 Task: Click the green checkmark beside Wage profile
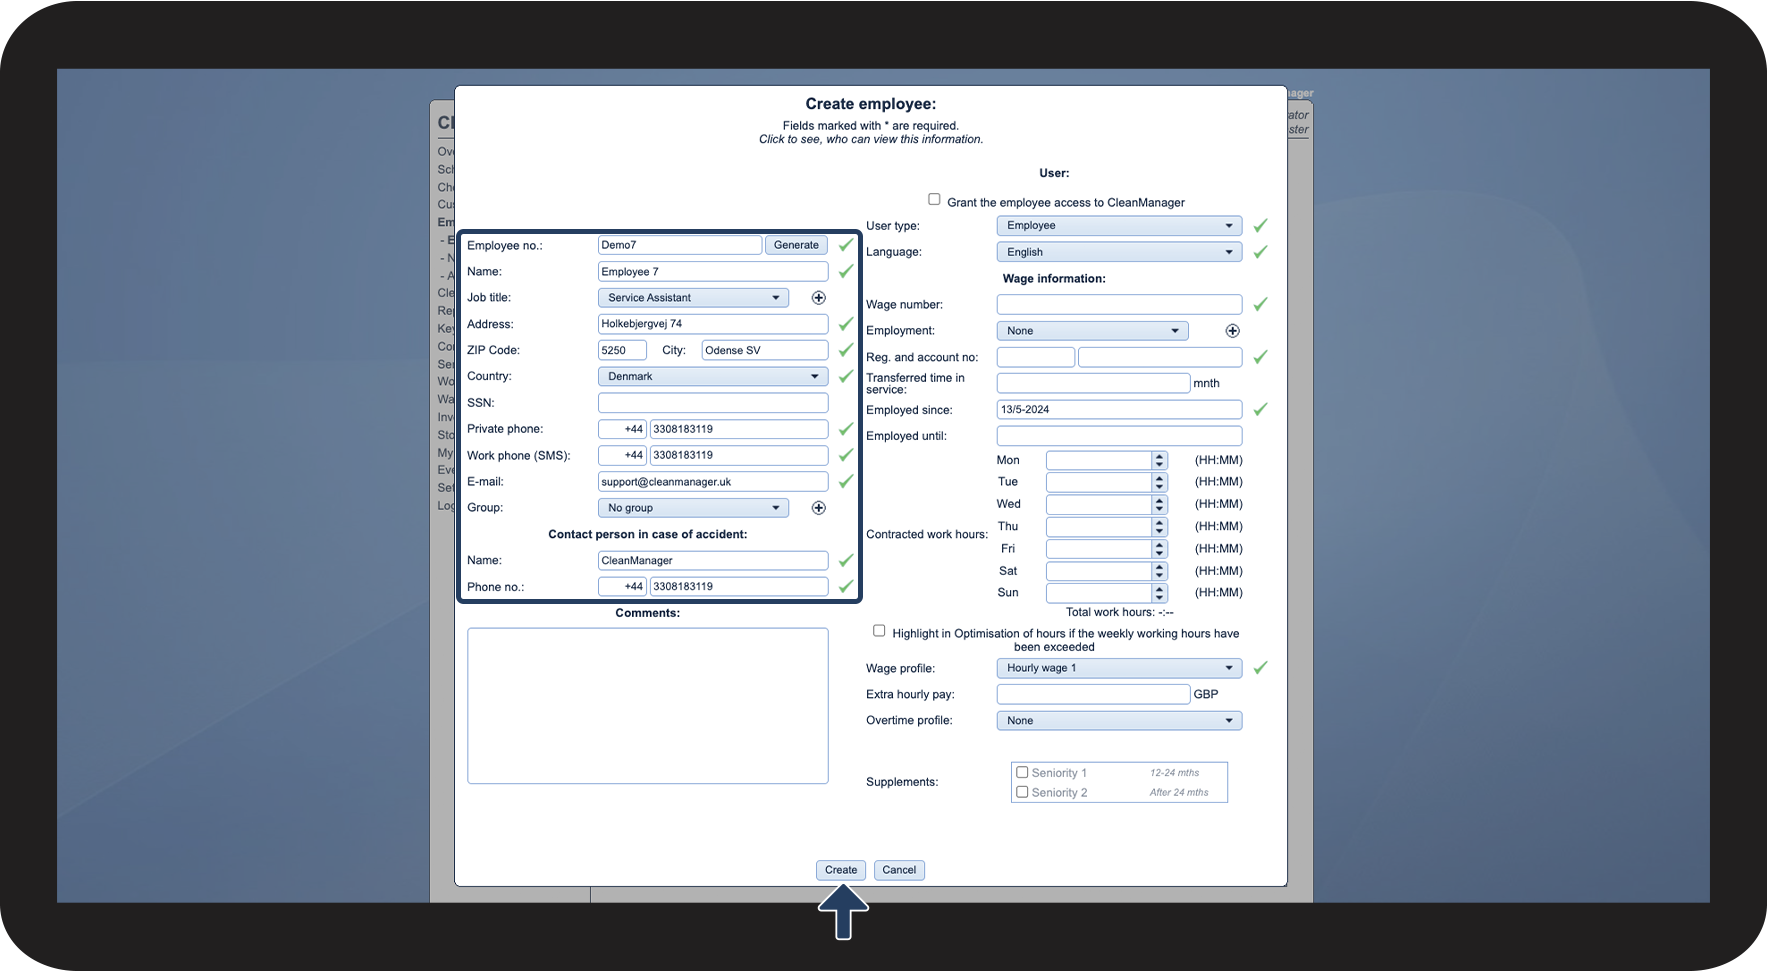pos(1260,668)
